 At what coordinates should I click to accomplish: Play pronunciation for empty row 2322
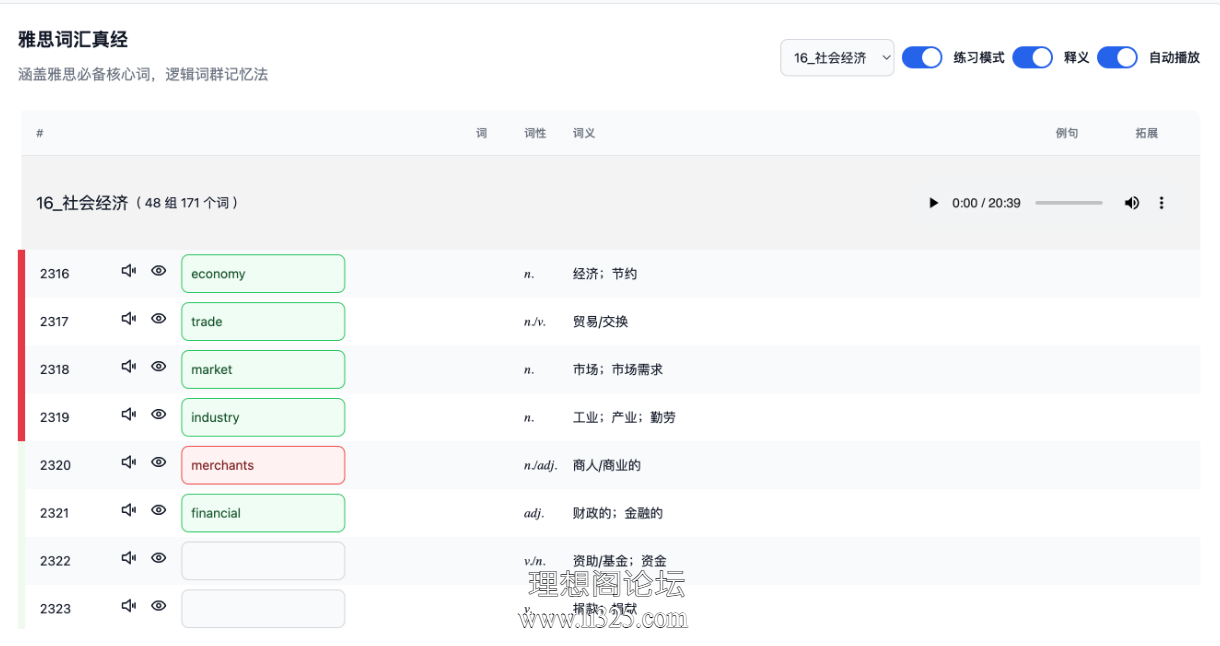pyautogui.click(x=128, y=558)
